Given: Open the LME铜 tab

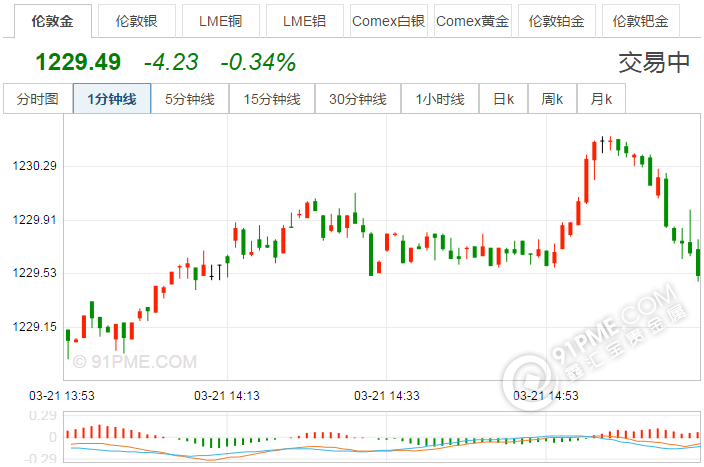Looking at the screenshot, I should point(220,21).
